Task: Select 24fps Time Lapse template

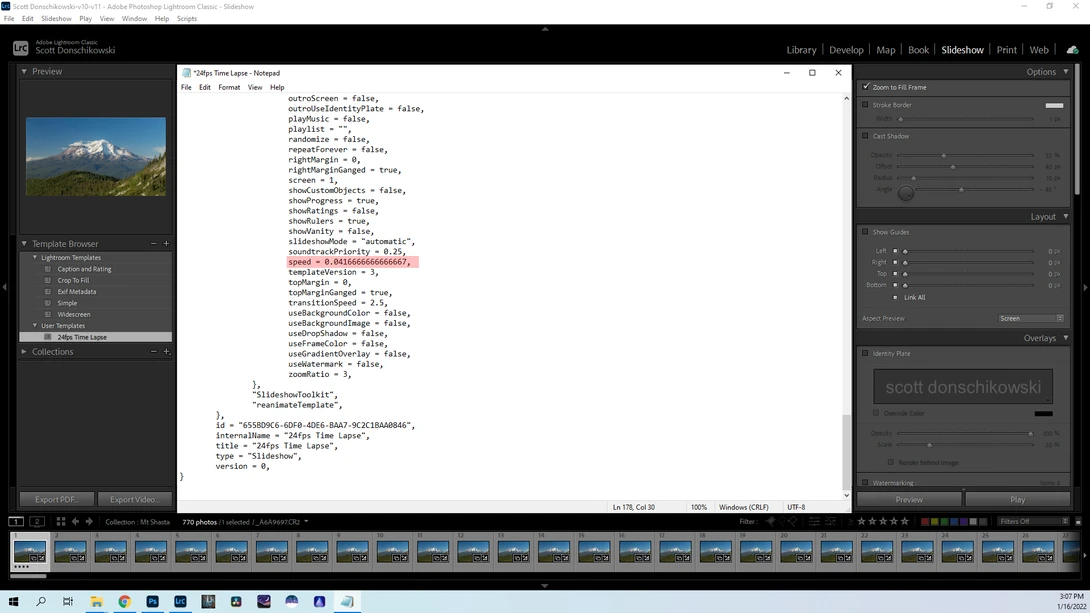Action: [x=96, y=337]
